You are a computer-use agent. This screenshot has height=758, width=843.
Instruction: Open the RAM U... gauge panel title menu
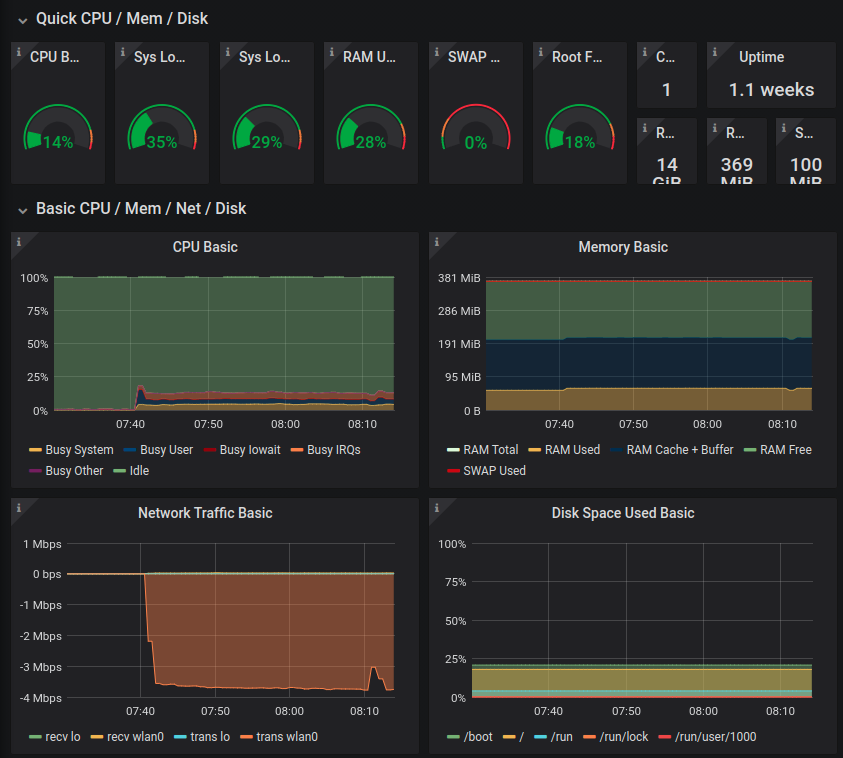(x=369, y=57)
